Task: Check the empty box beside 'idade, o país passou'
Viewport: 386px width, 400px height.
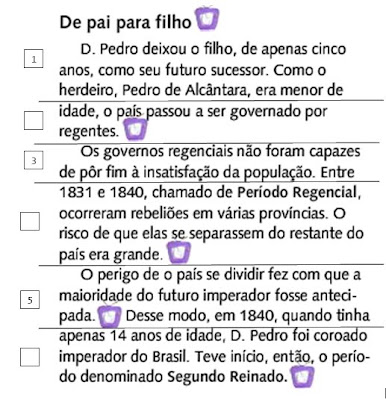Action: (x=34, y=120)
